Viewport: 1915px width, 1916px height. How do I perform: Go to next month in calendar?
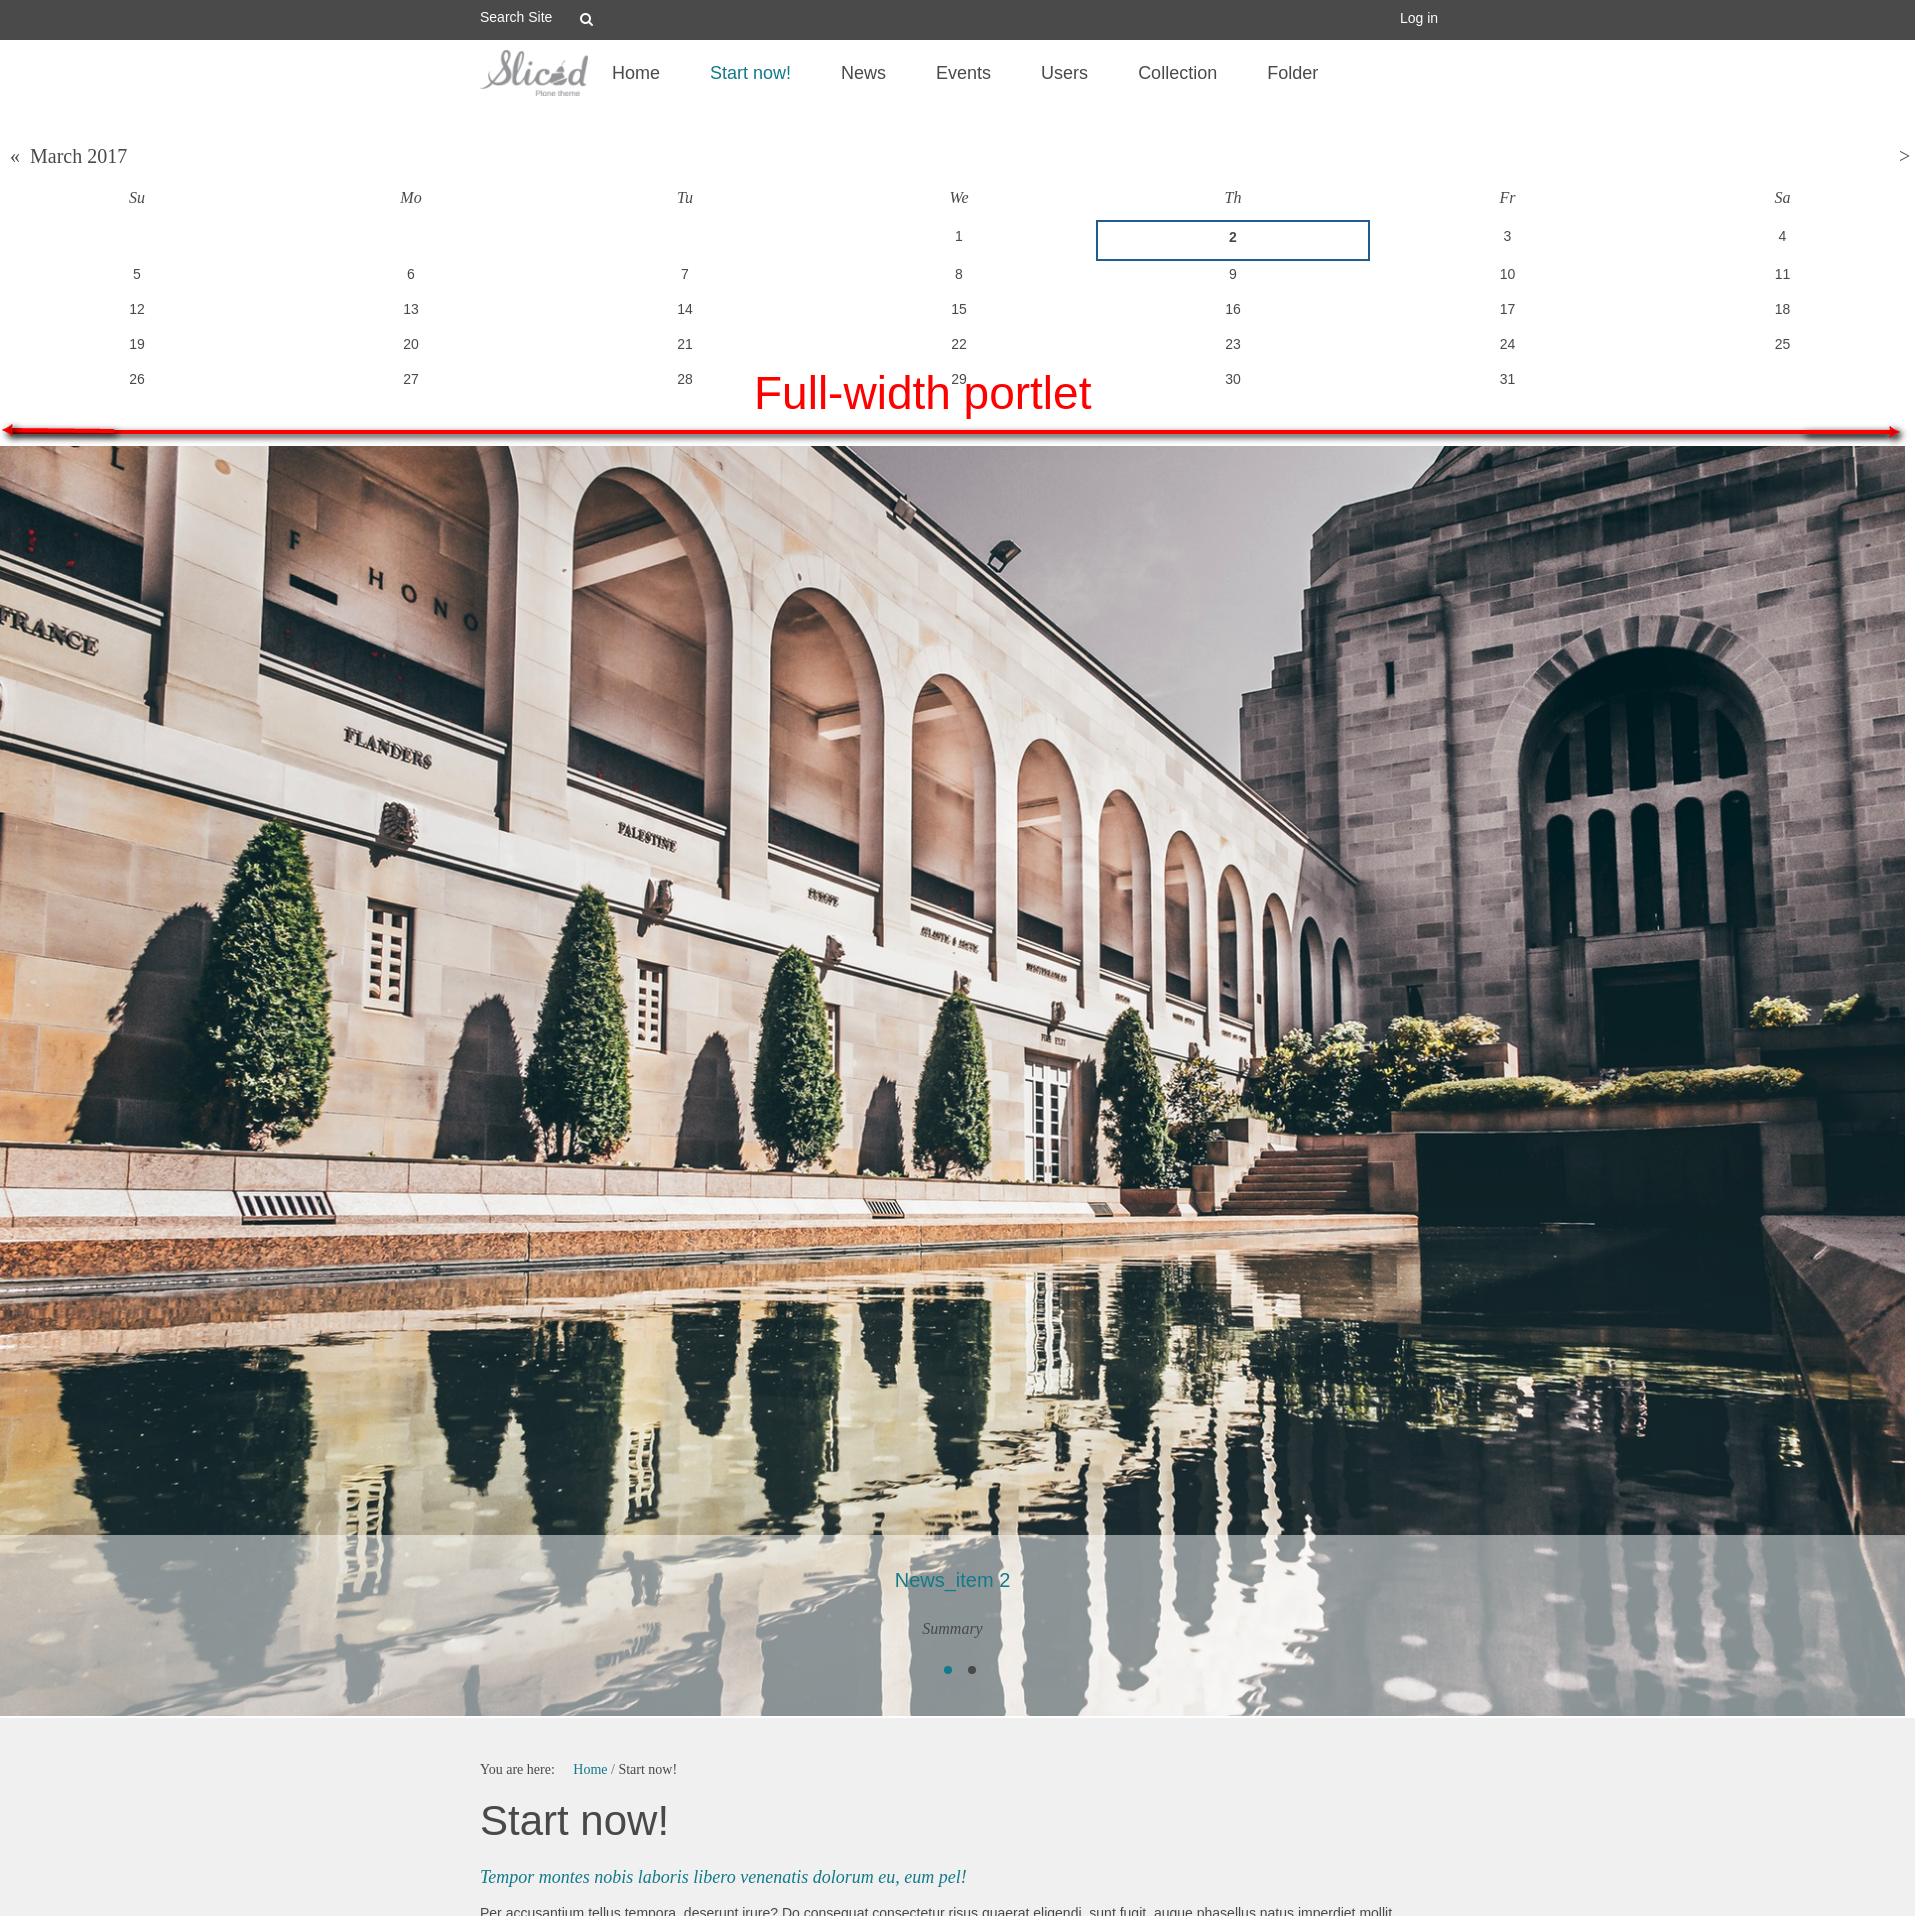[1903, 156]
